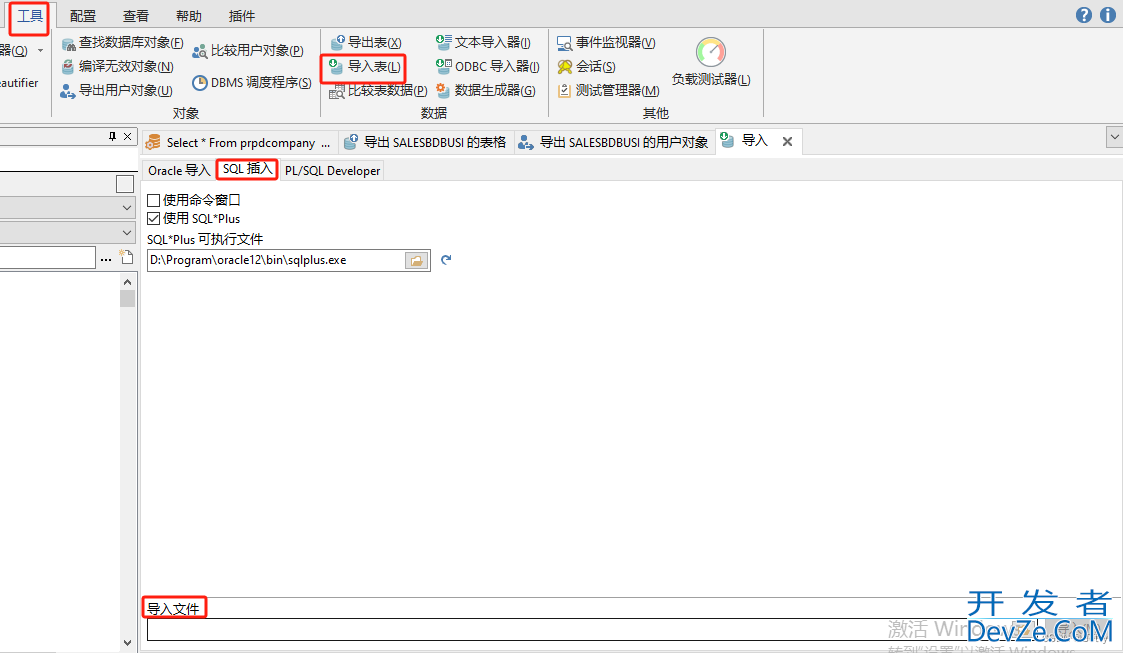Open the 配置 ribbon tab
The width and height of the screenshot is (1123, 653).
tap(83, 16)
